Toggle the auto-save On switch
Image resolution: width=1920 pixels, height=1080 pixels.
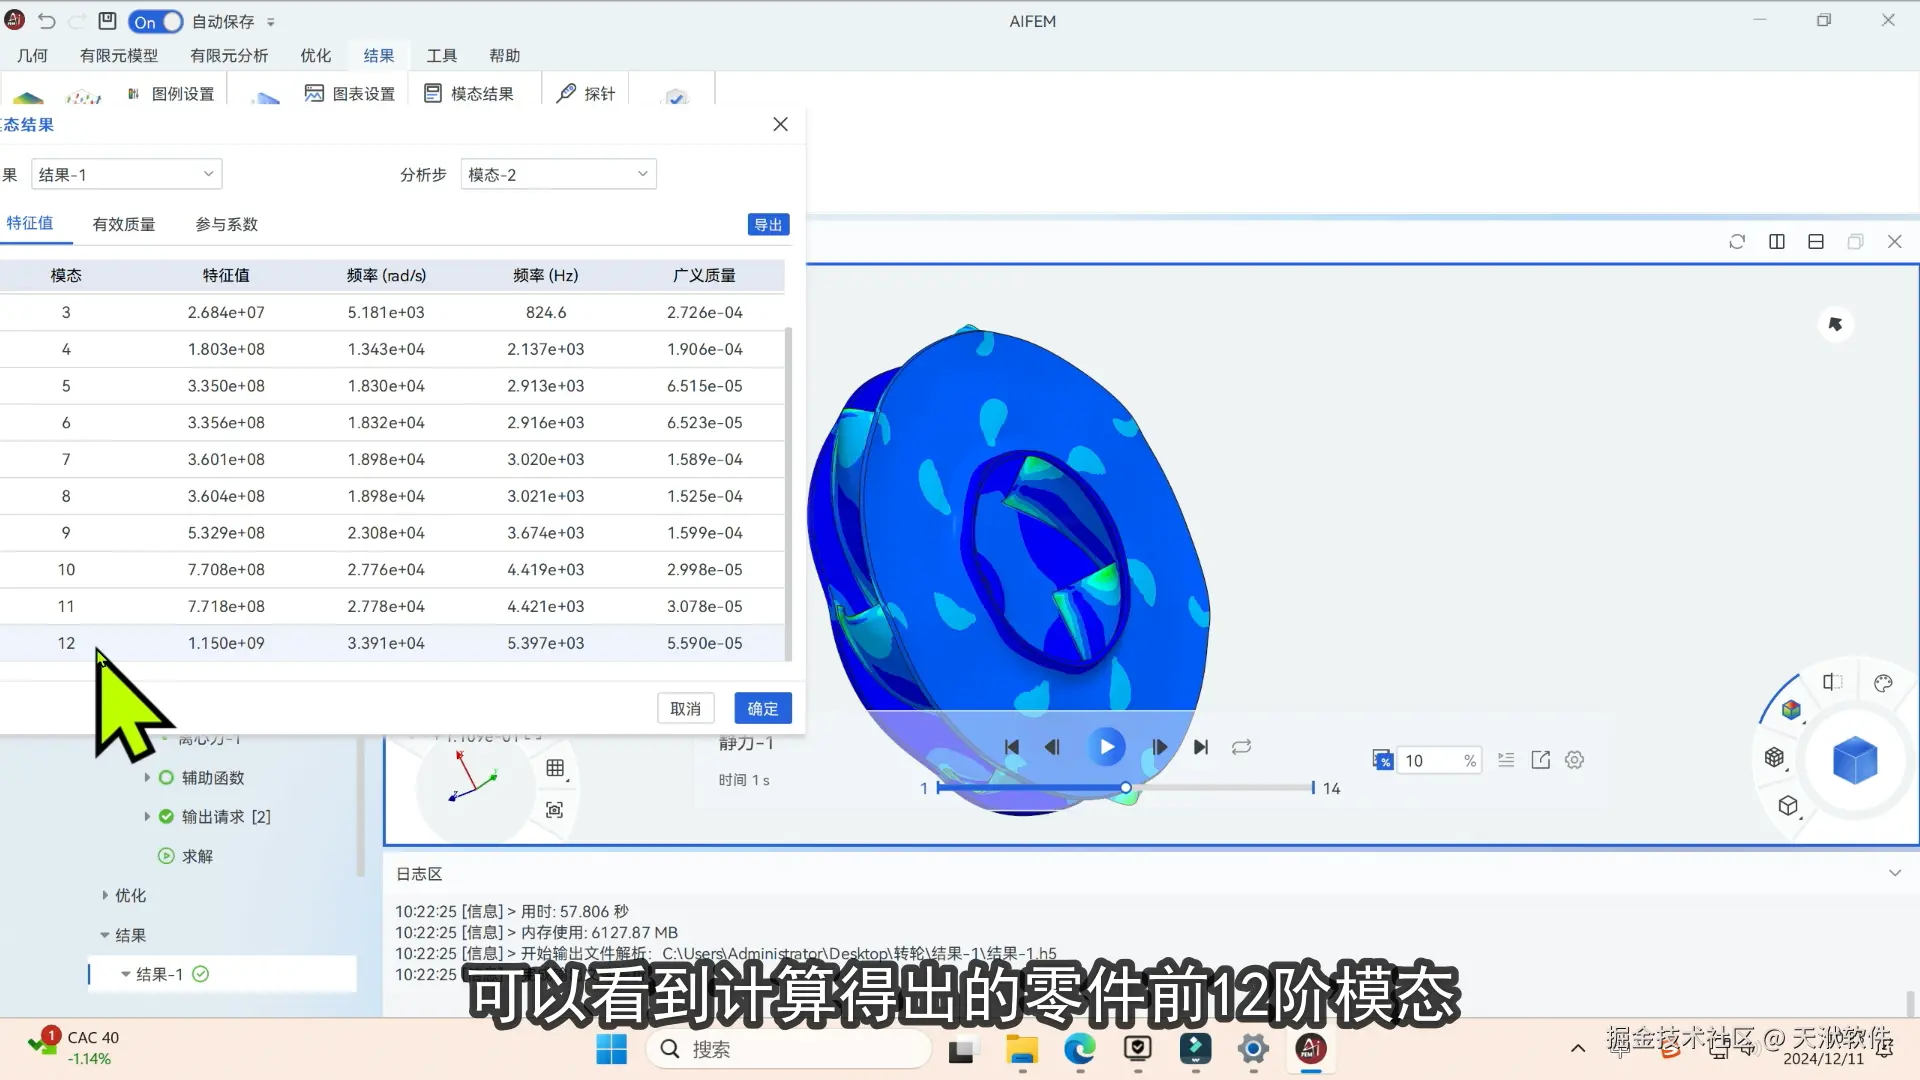[156, 21]
